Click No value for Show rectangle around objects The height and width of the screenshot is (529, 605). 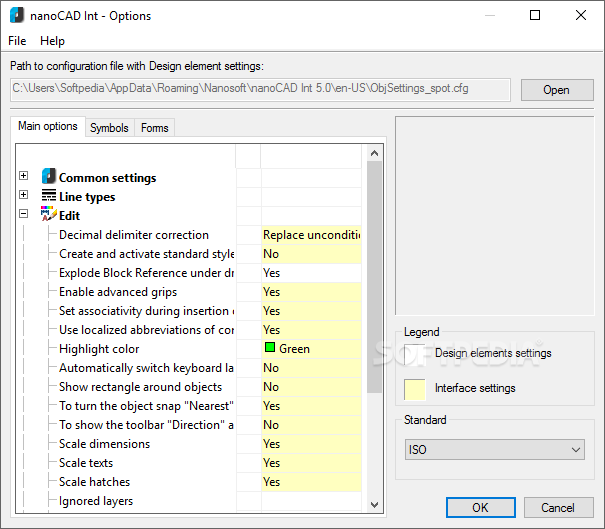pos(311,387)
